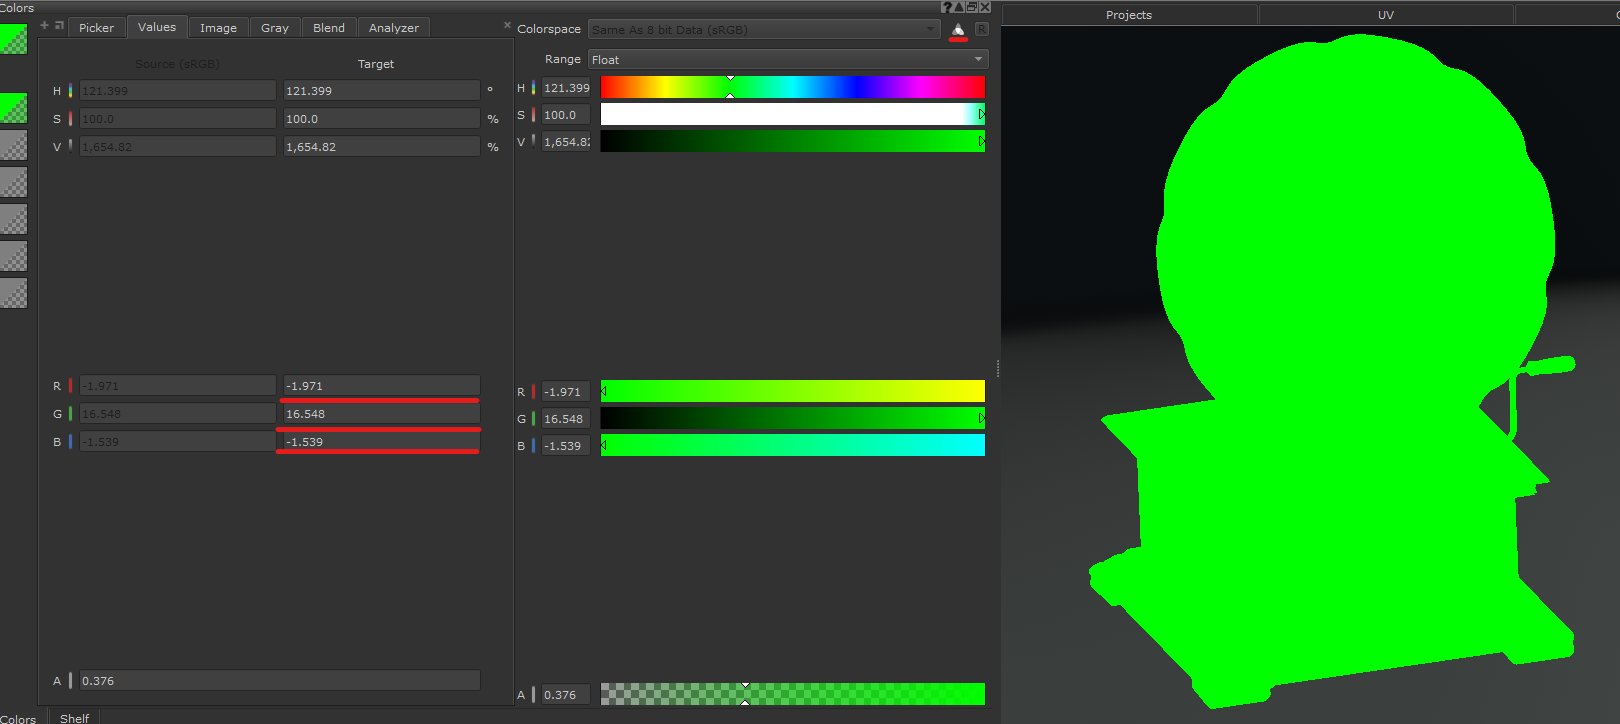Open the Projects tab above the viewport
1620x724 pixels.
click(1128, 15)
